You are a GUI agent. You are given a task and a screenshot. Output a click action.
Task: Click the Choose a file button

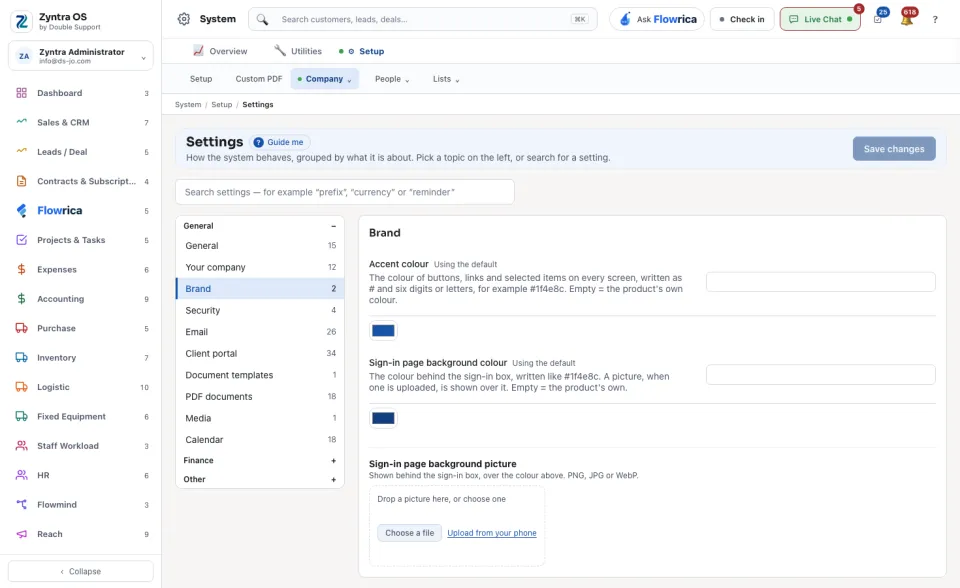pos(410,533)
